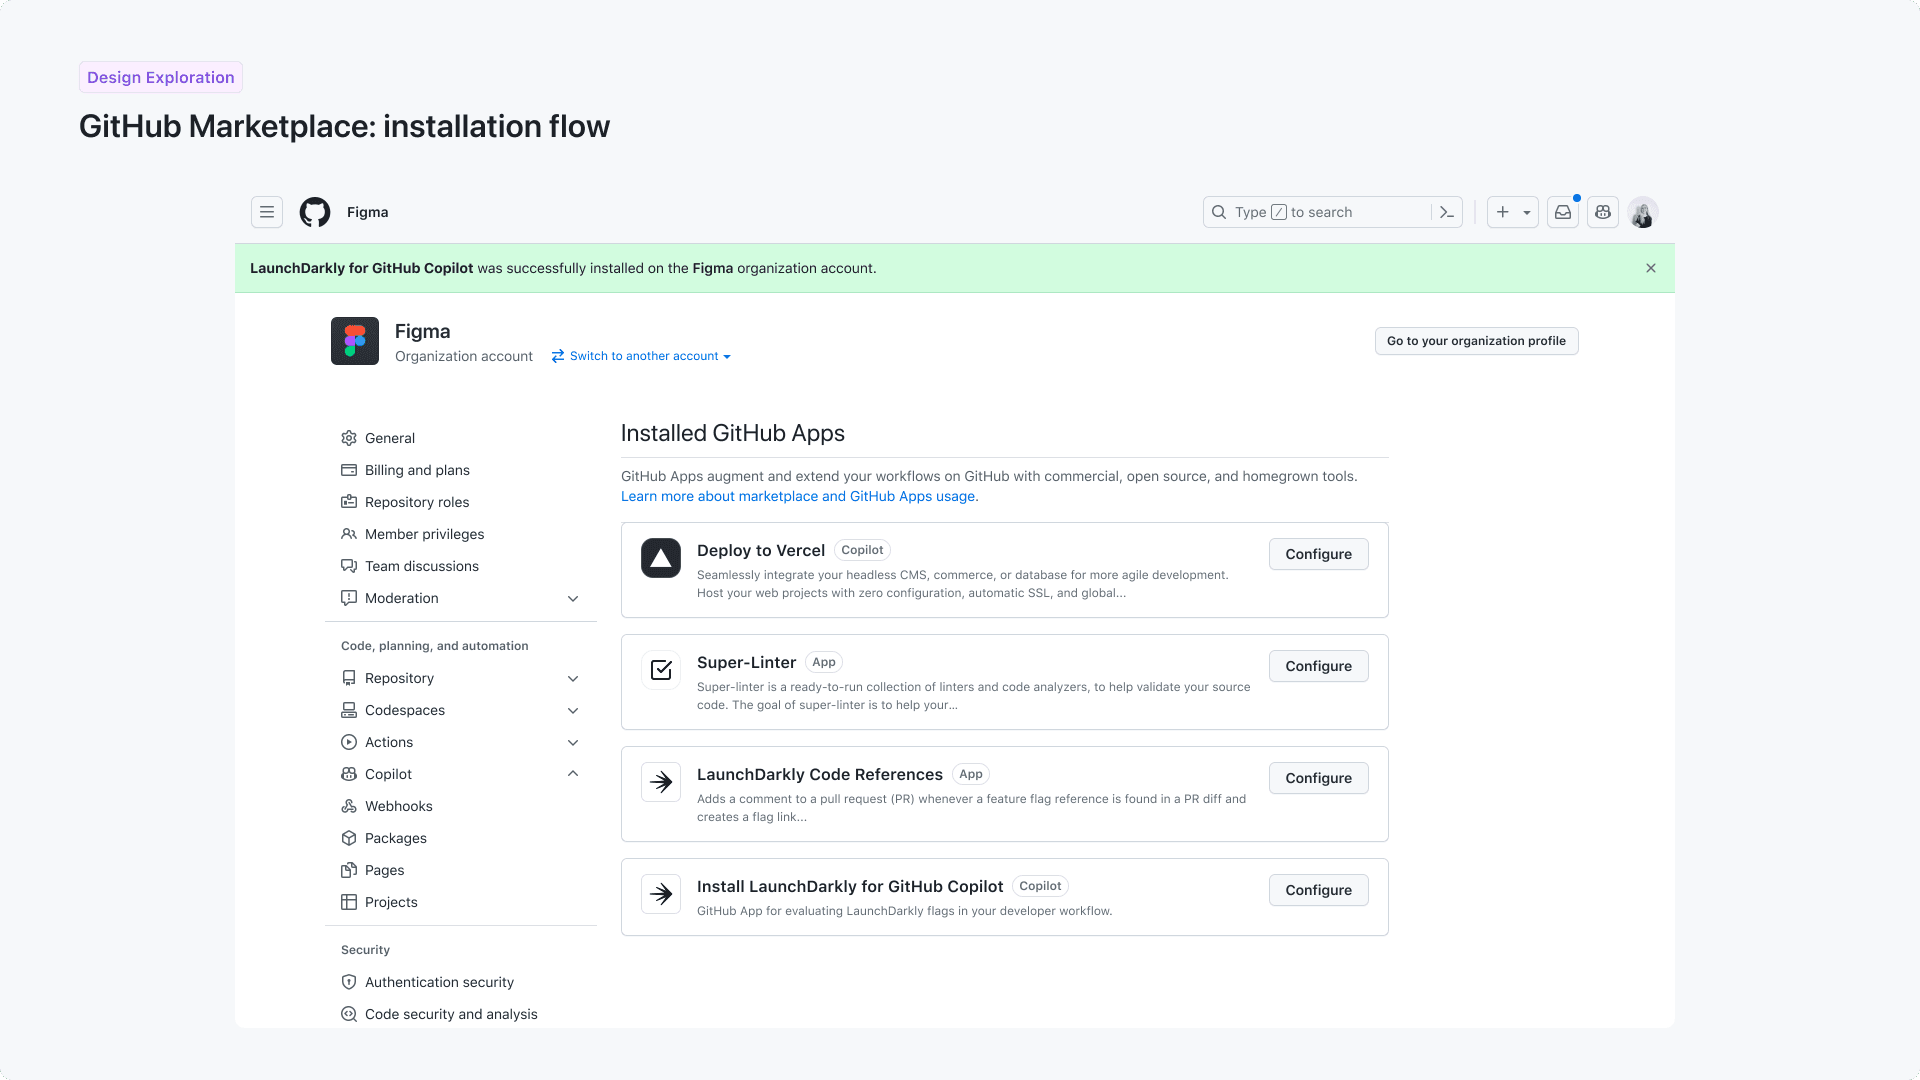
Task: Collapse the Copilot section in sidebar
Action: coord(573,773)
